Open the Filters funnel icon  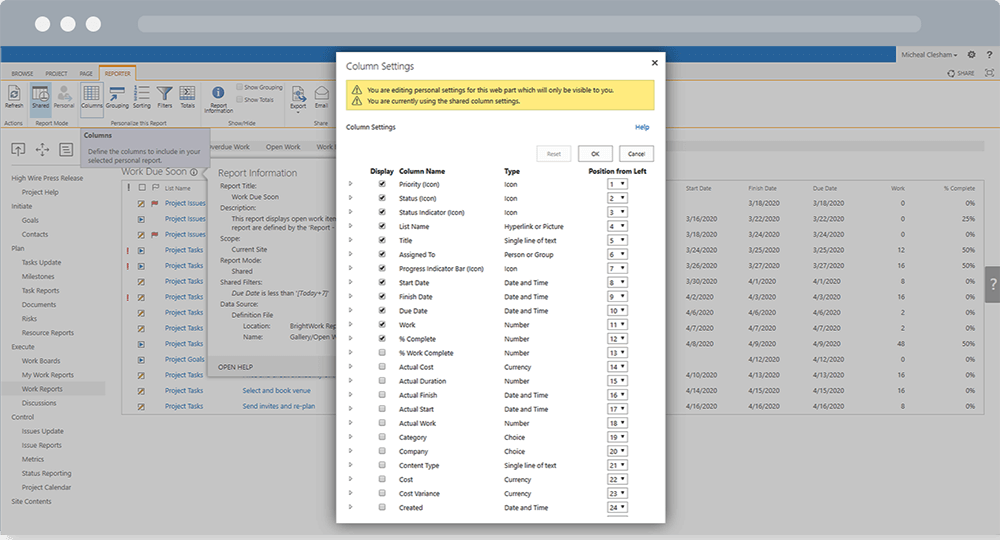point(165,95)
